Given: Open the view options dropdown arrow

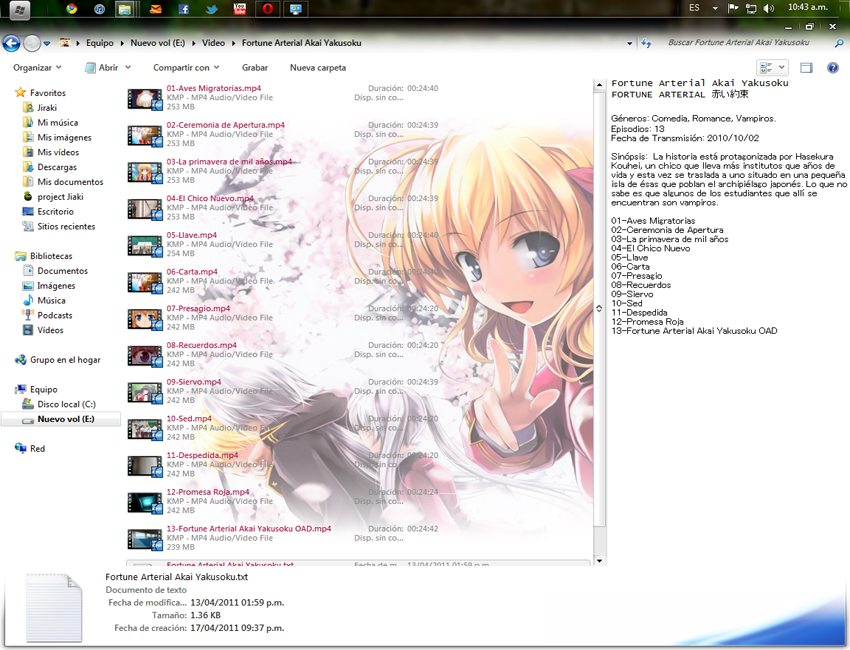Looking at the screenshot, I should click(781, 68).
